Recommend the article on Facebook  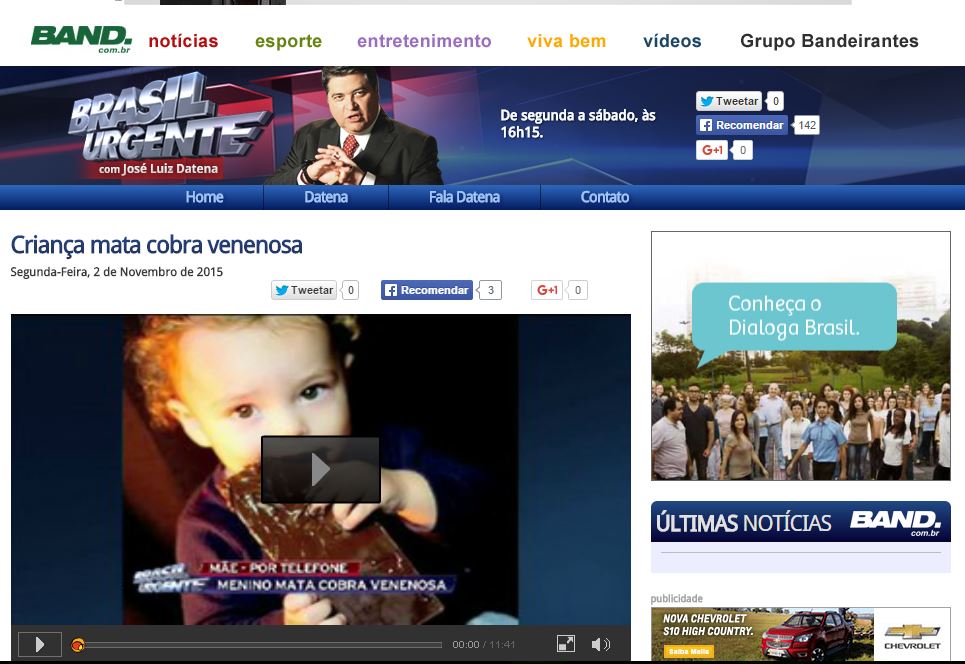[426, 290]
